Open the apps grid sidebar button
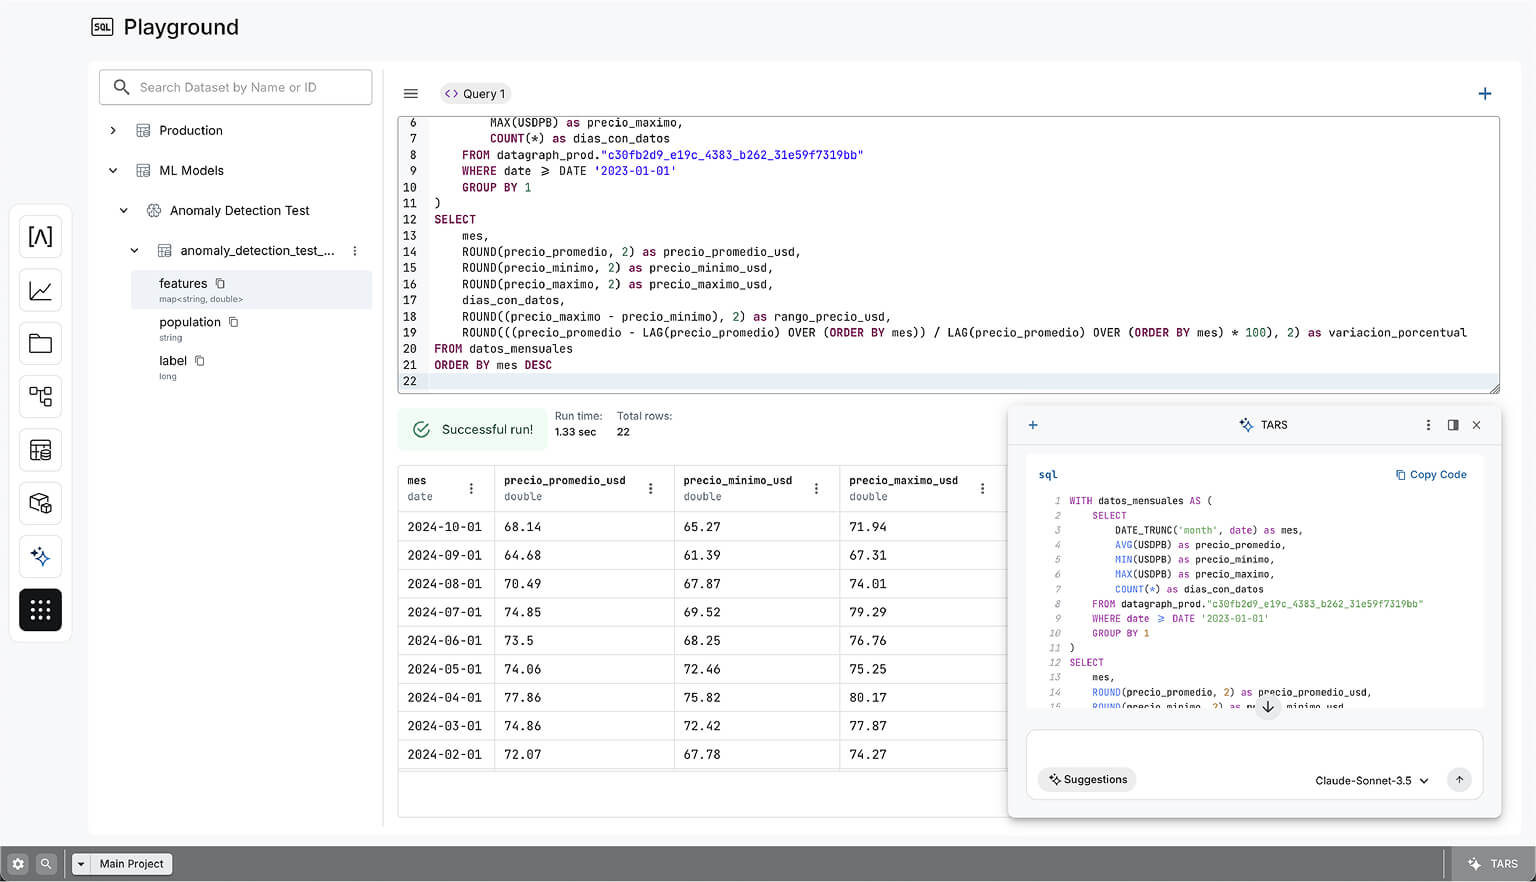The image size is (1536, 882). pyautogui.click(x=40, y=610)
